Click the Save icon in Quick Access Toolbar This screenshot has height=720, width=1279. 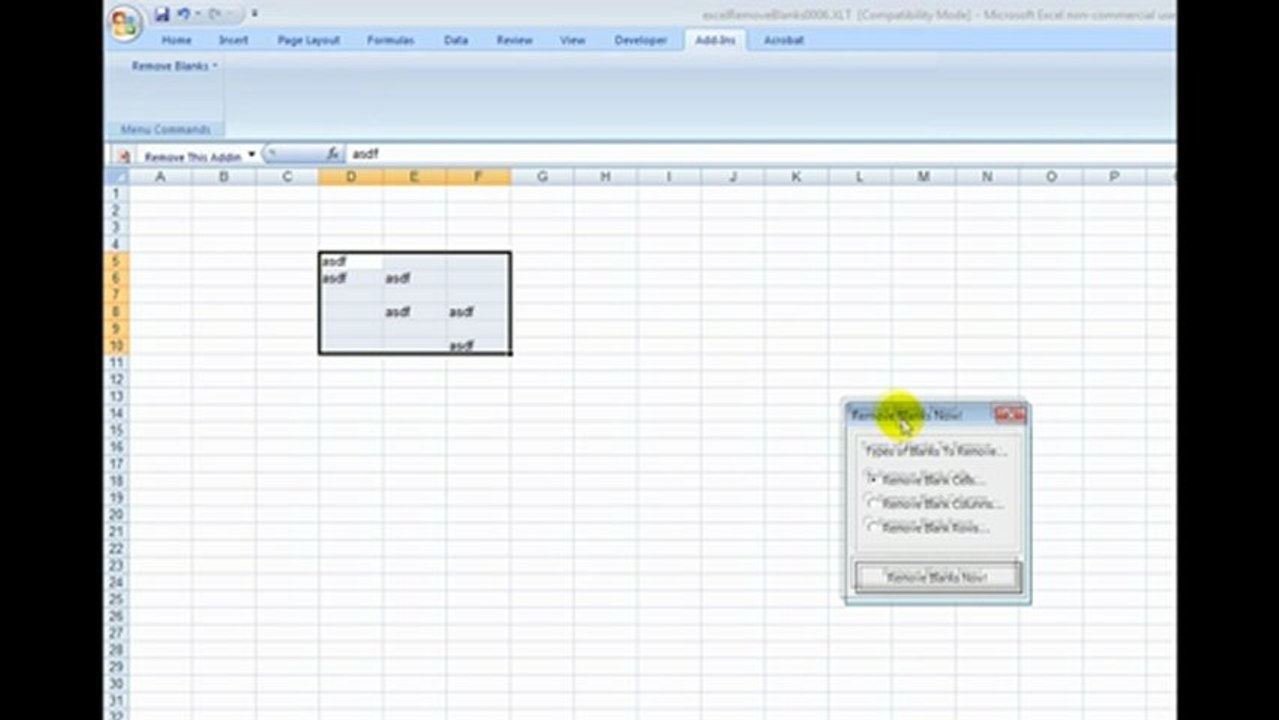pyautogui.click(x=162, y=14)
